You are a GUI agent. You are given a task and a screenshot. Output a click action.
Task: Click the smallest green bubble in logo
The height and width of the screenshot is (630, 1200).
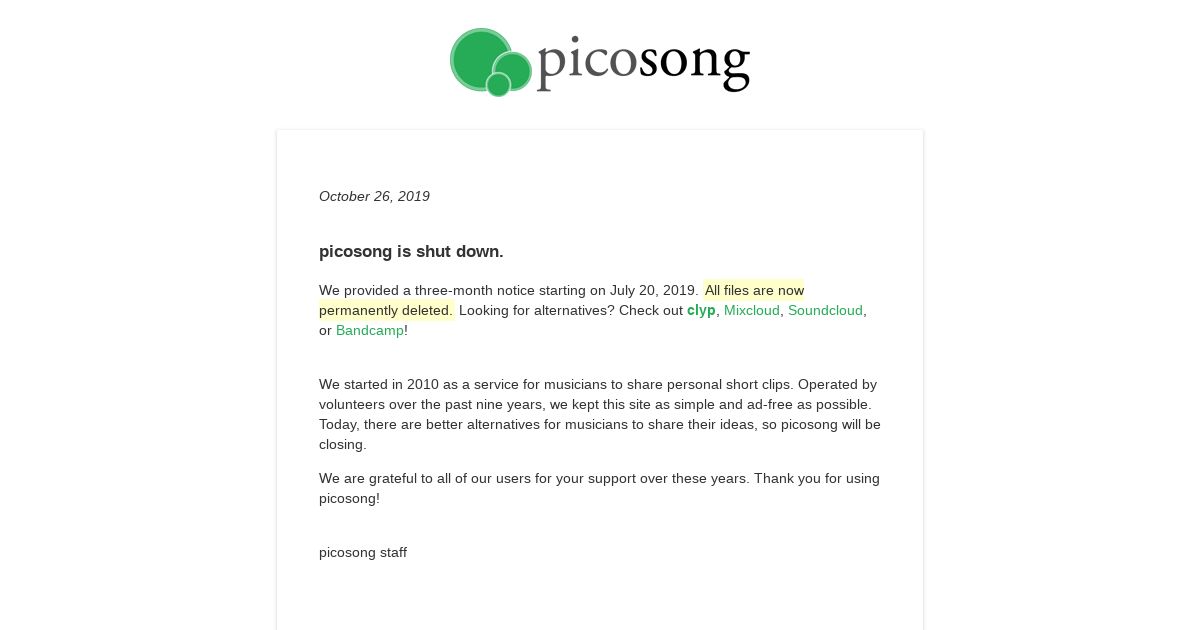tap(498, 85)
